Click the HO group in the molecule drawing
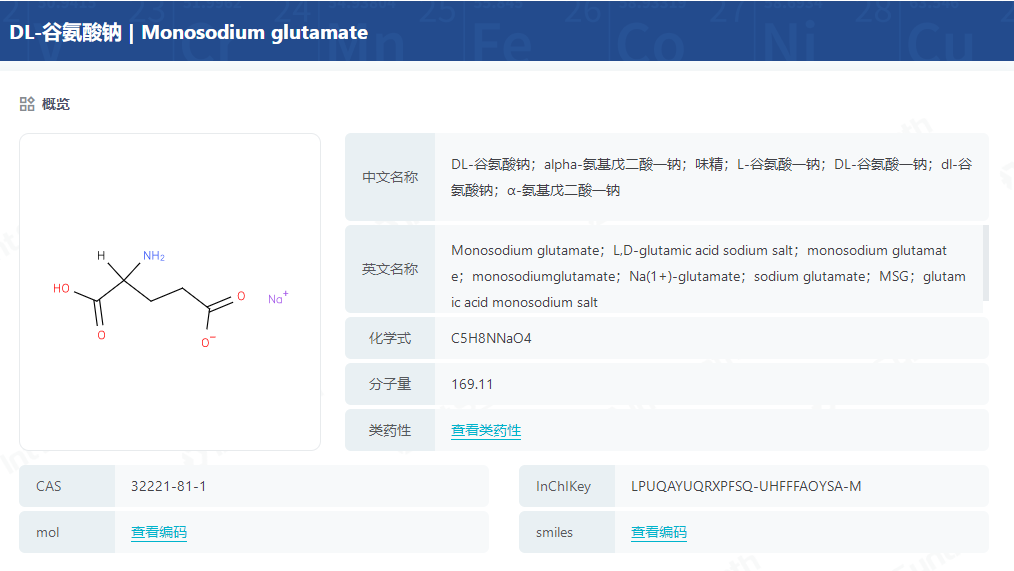The image size is (1014, 571). (62, 289)
